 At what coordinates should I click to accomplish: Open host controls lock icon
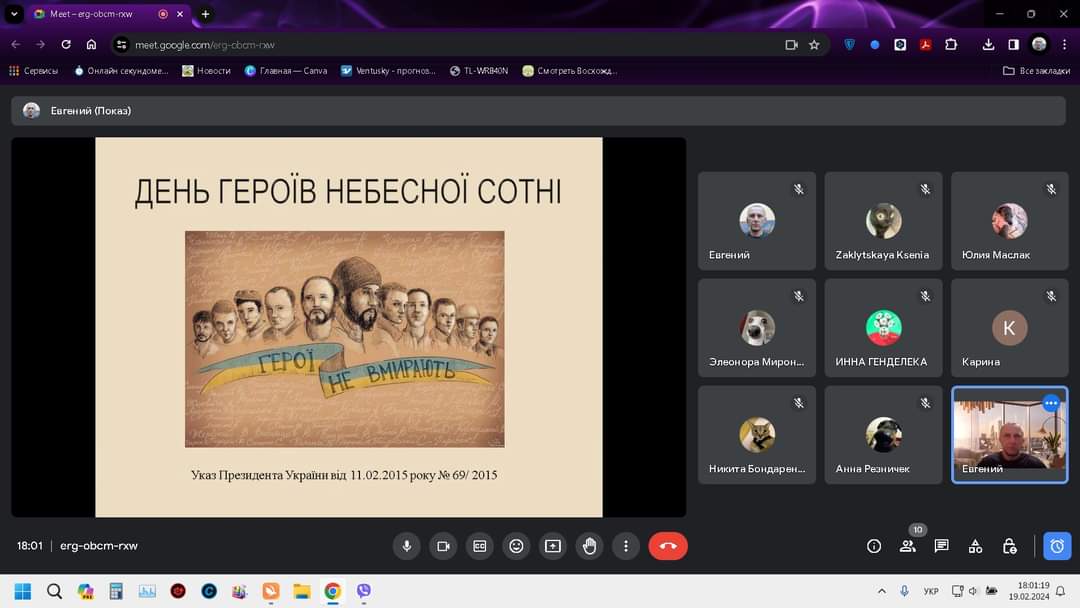coord(1009,546)
